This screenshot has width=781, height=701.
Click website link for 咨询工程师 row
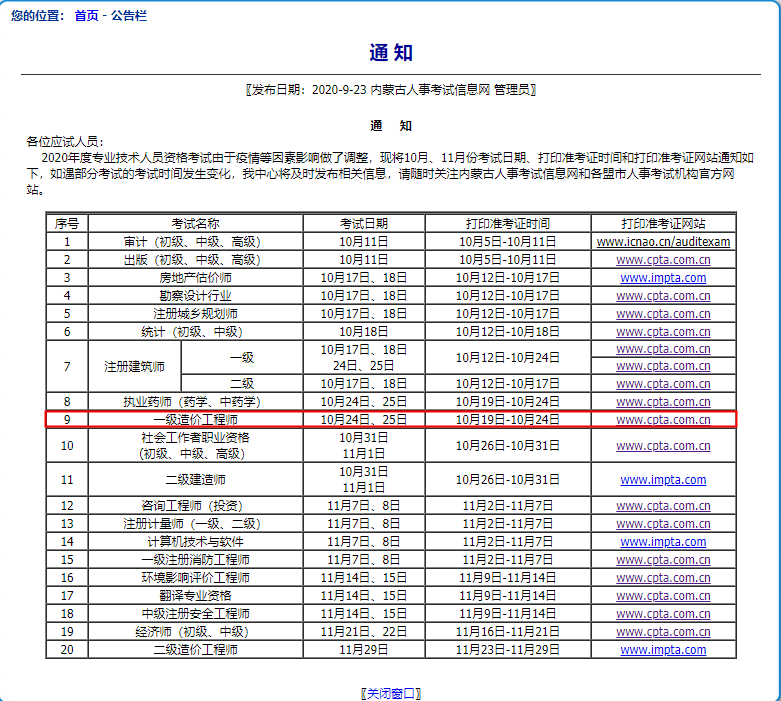point(663,505)
